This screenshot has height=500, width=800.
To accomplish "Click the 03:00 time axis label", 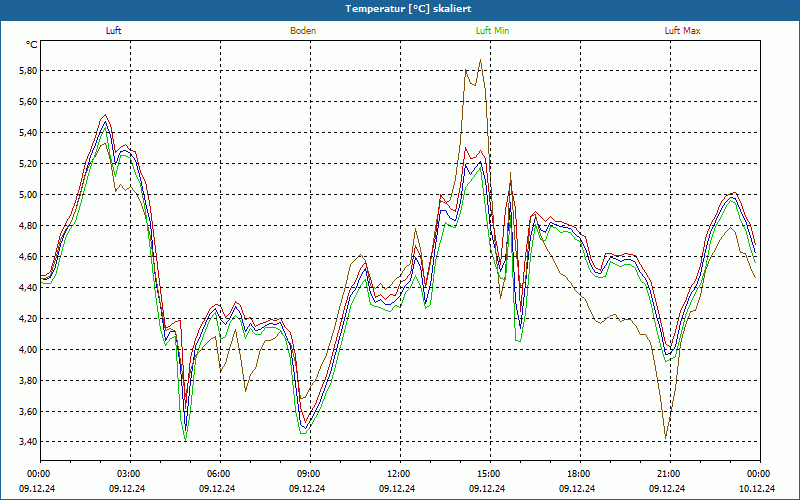I will [130, 474].
